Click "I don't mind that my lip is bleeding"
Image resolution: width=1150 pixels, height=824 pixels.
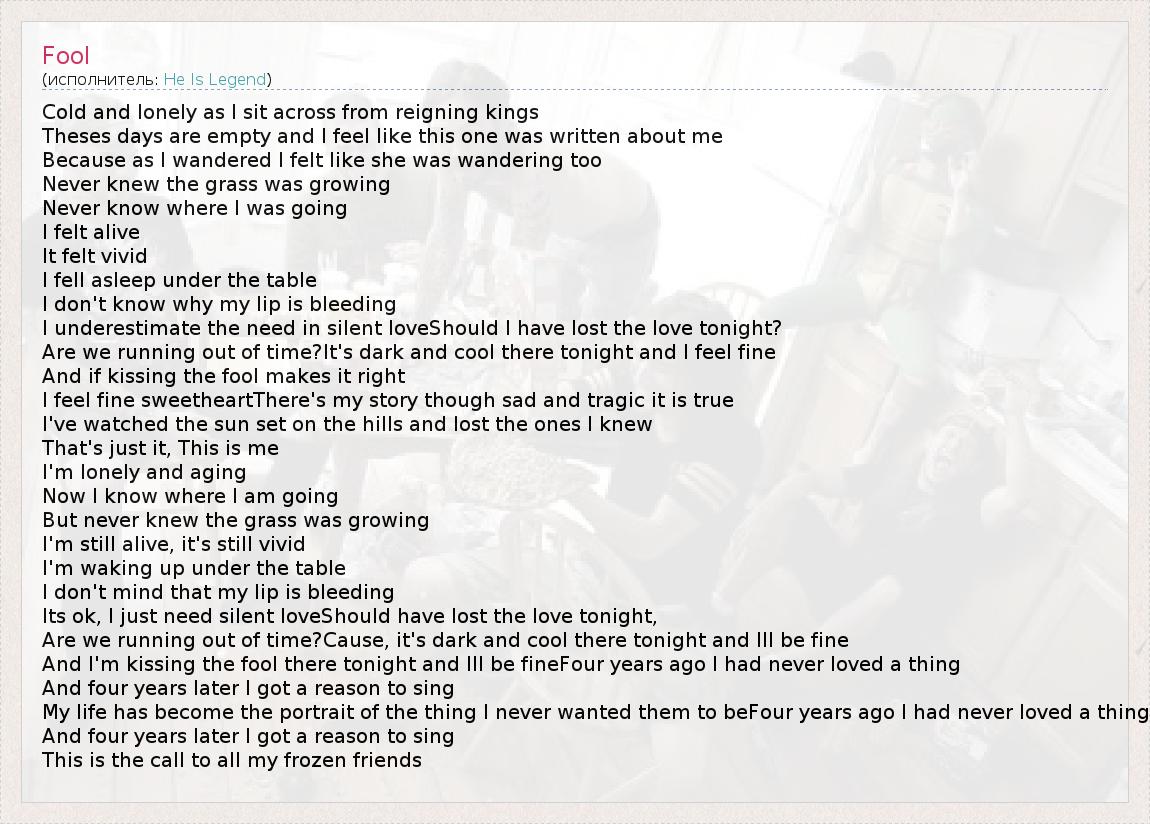point(218,592)
